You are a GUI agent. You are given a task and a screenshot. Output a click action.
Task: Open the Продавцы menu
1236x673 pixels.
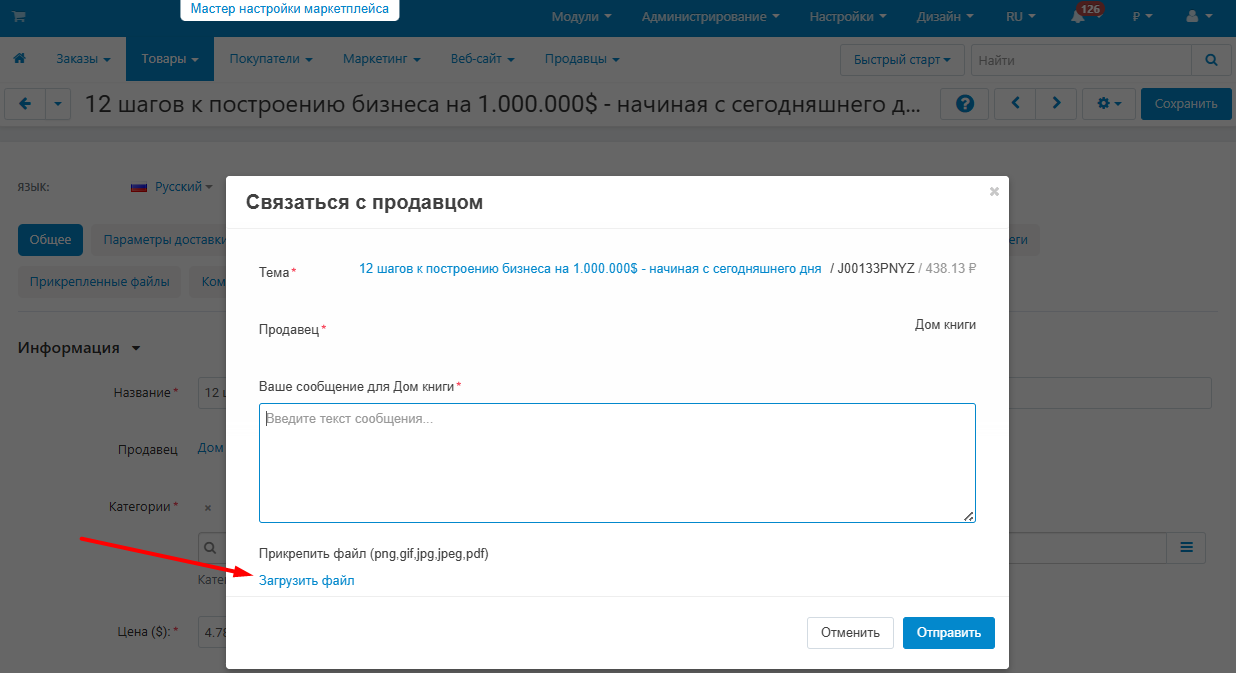(582, 59)
